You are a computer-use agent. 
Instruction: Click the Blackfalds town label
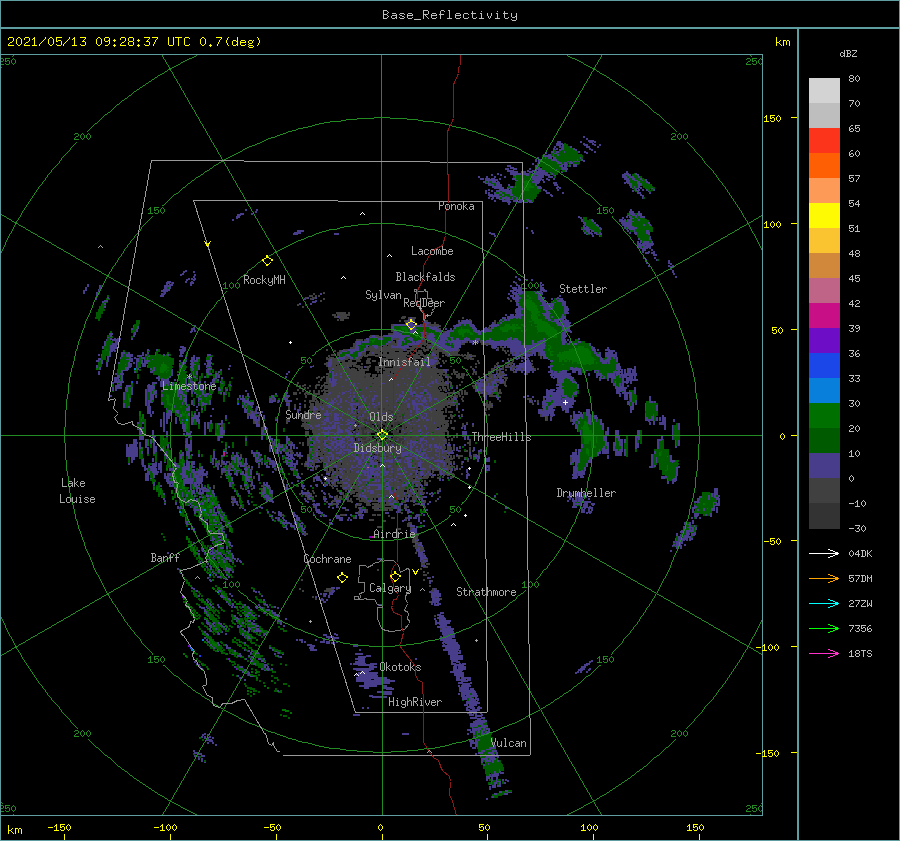[x=425, y=277]
